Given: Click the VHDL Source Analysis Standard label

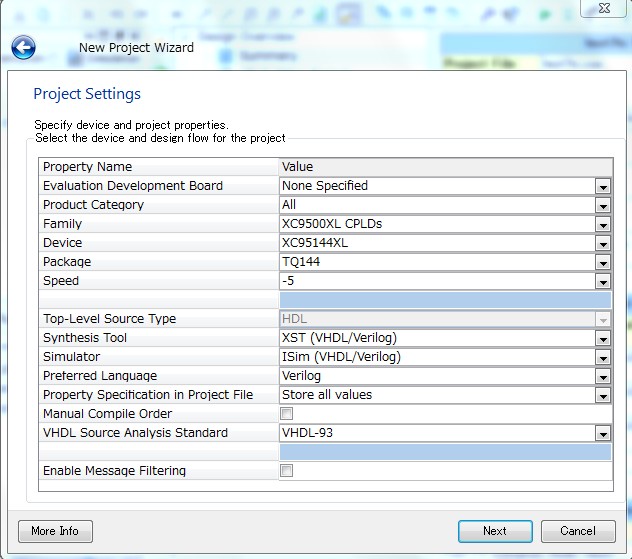Looking at the screenshot, I should (135, 433).
